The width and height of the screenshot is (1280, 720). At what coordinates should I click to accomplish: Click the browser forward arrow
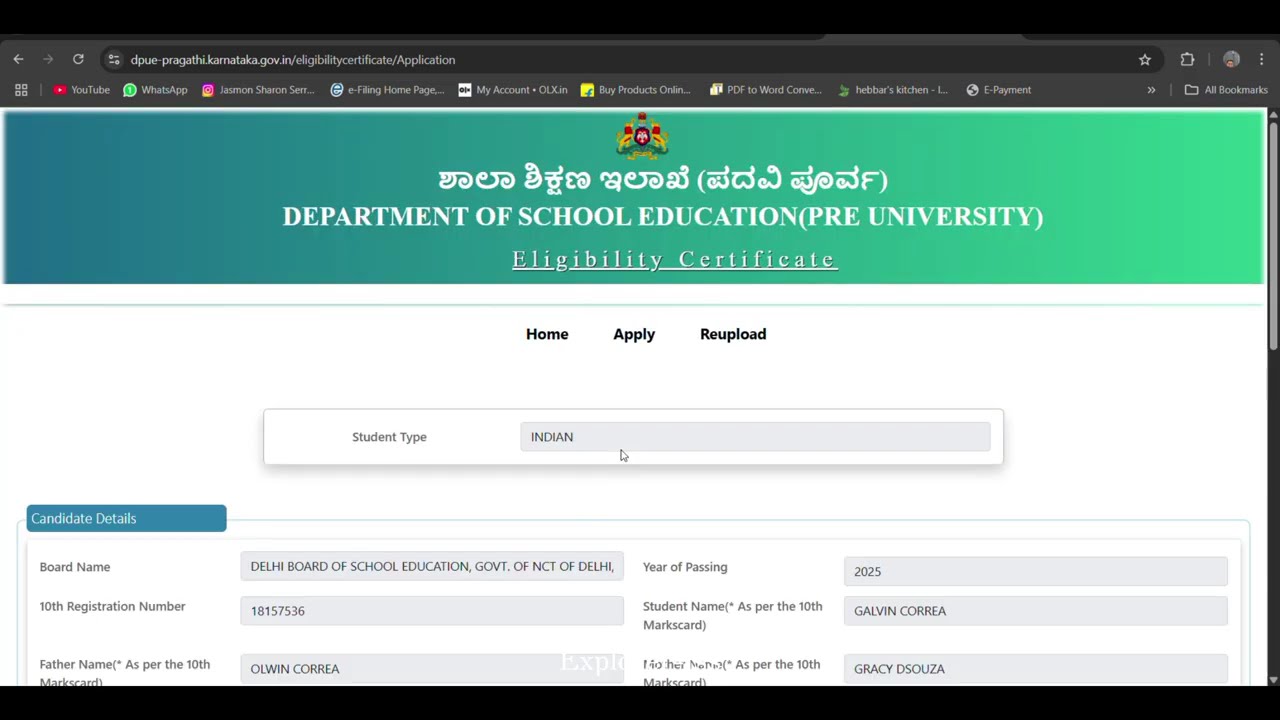[48, 60]
